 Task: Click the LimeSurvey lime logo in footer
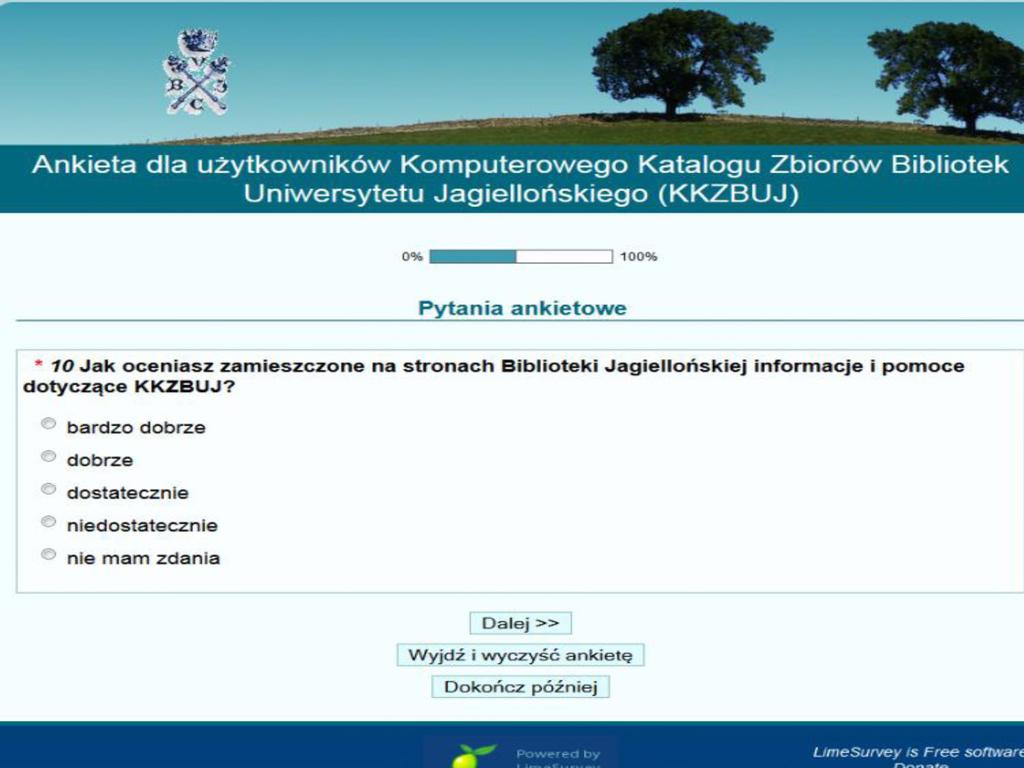click(x=475, y=756)
